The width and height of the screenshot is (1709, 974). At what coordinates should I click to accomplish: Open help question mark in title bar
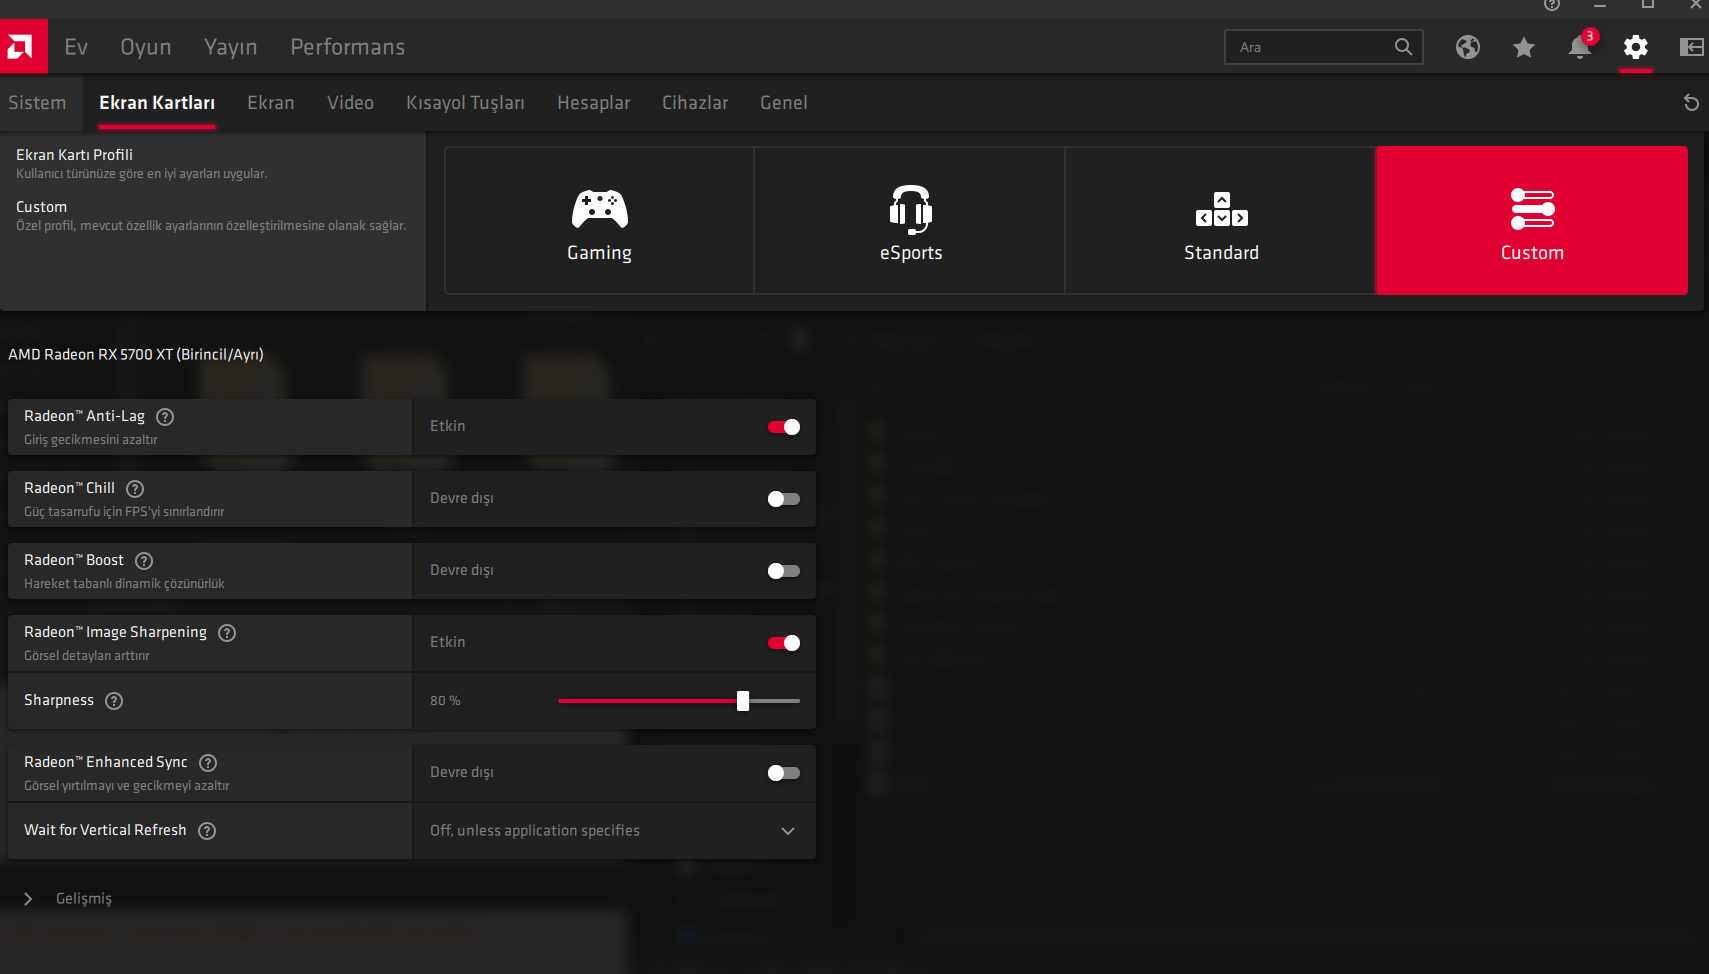point(1551,5)
